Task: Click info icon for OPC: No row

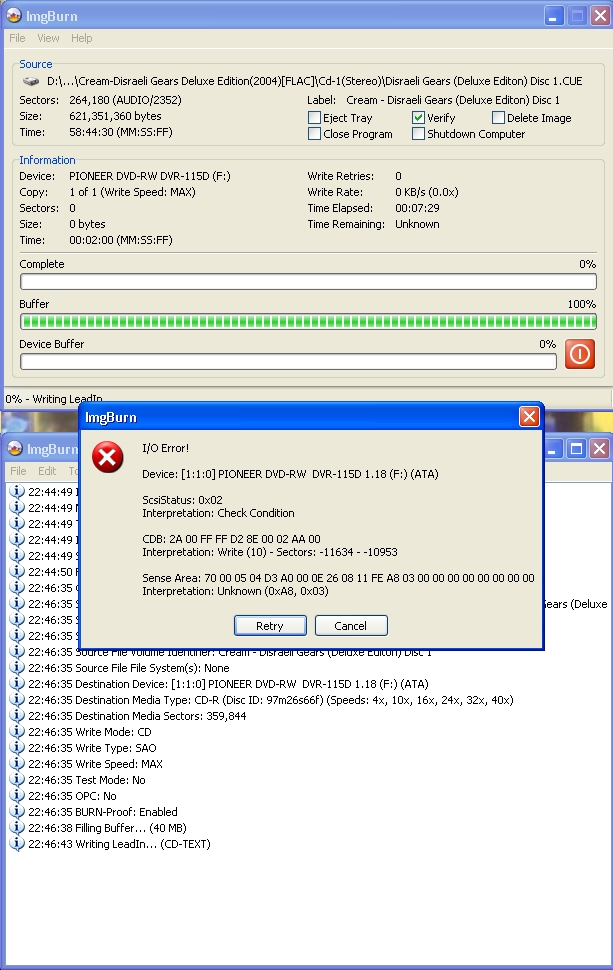Action: pyautogui.click(x=17, y=796)
